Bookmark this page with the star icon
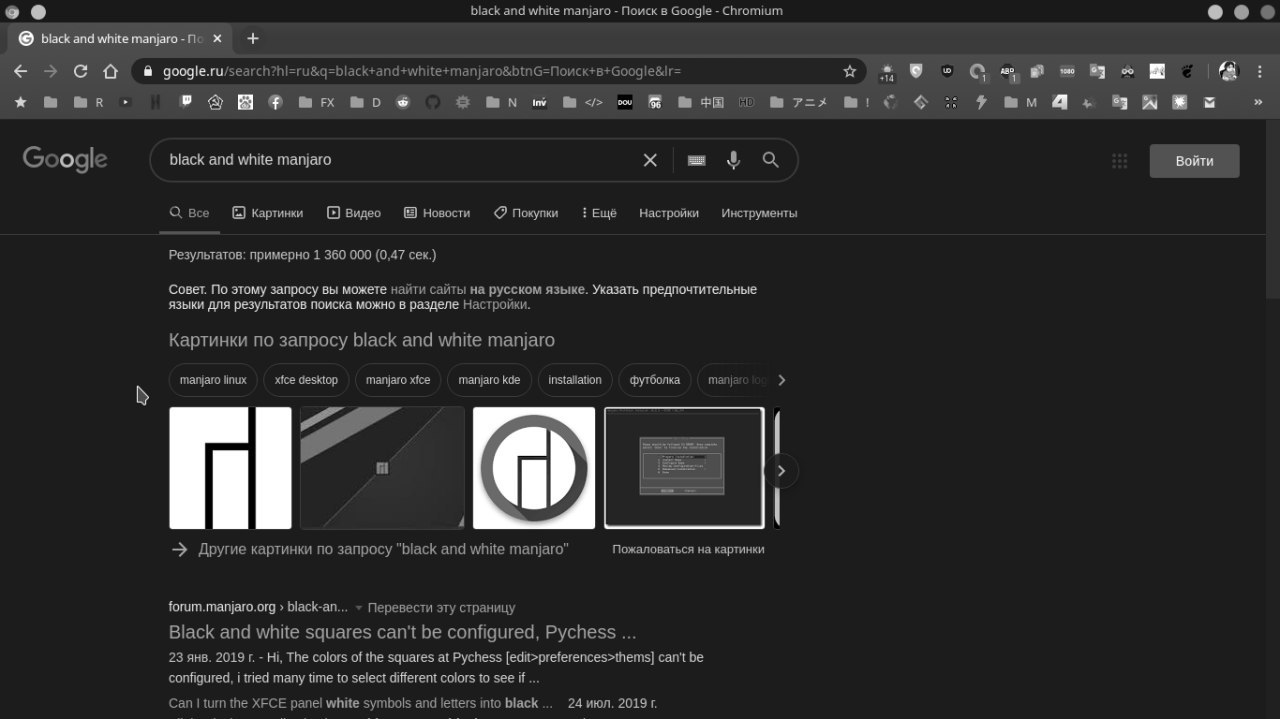 click(x=850, y=71)
